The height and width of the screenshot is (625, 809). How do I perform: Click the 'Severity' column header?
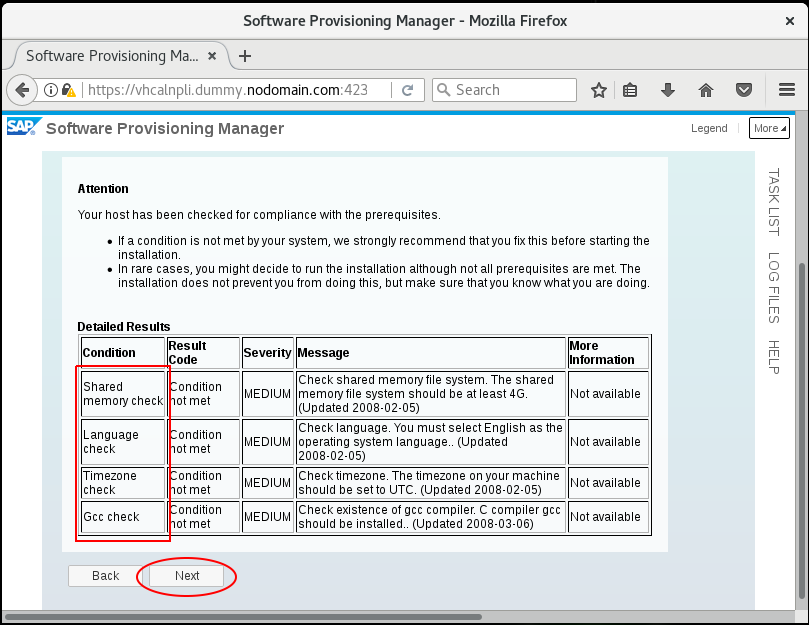267,352
